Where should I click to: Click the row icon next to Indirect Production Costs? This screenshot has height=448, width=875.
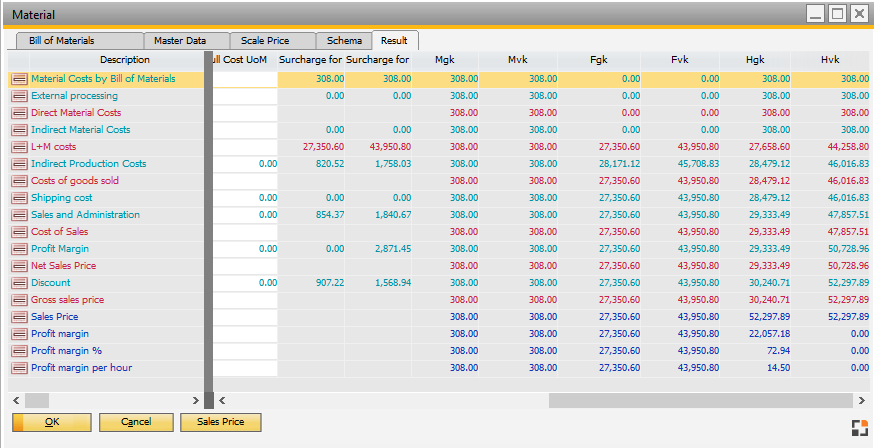[19, 164]
